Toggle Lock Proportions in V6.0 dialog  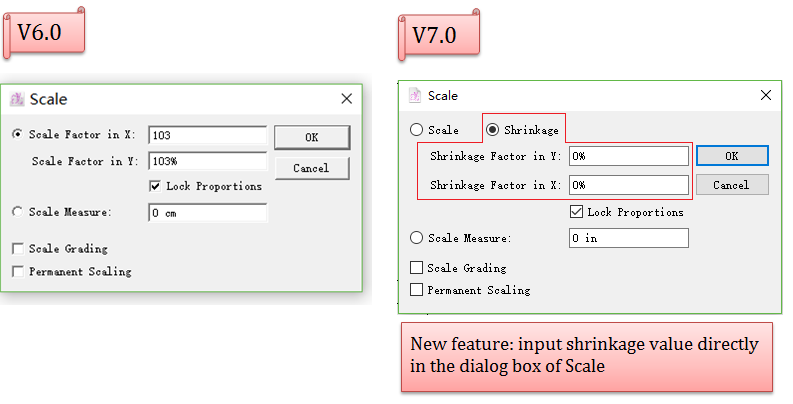[155, 186]
